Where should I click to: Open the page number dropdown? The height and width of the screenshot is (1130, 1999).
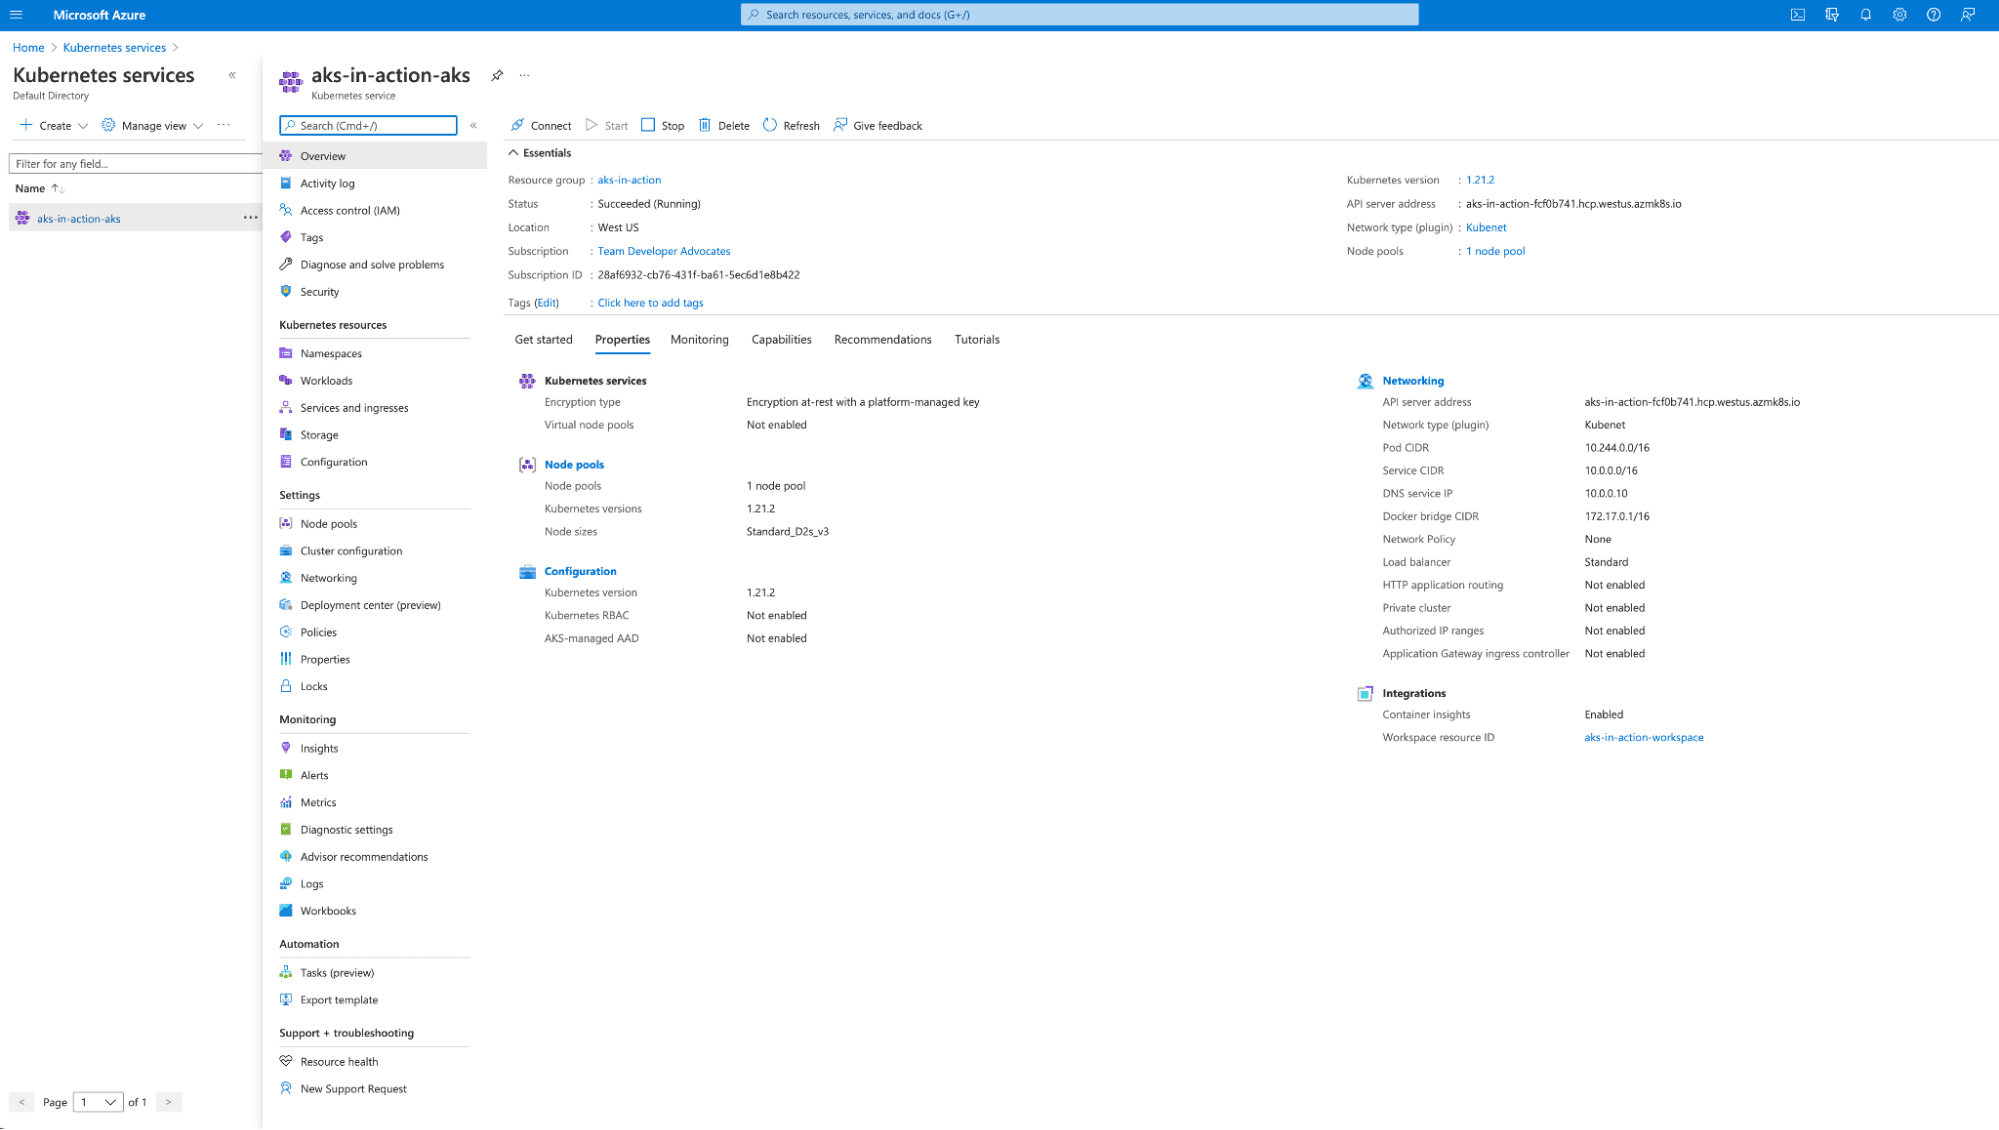click(98, 1102)
